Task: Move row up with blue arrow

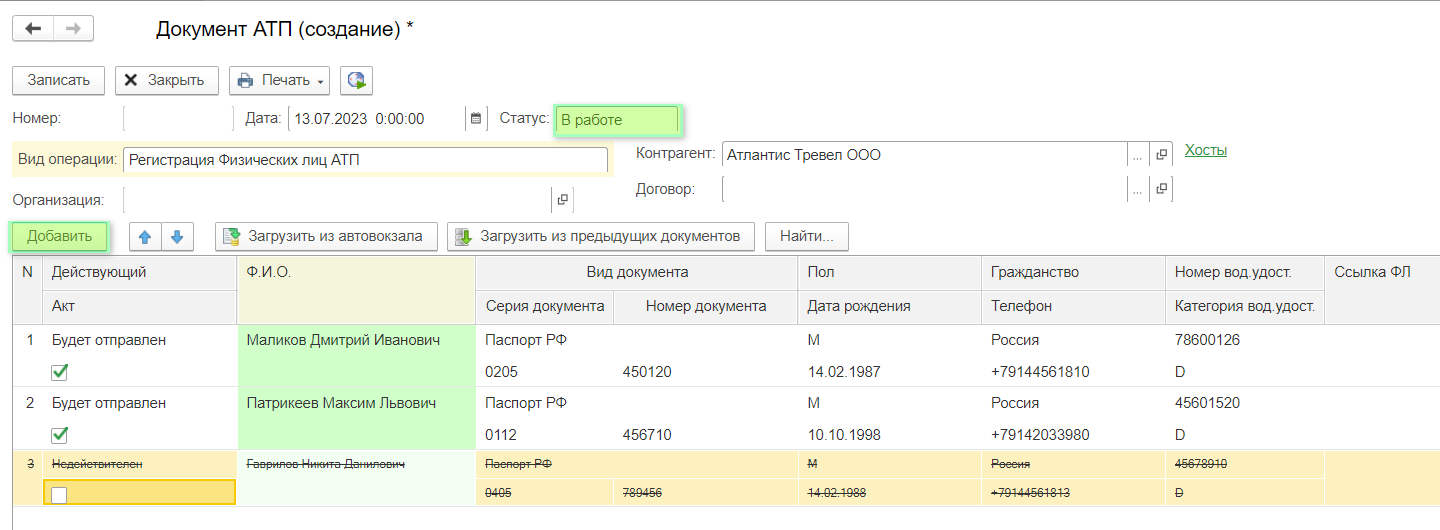Action: pyautogui.click(x=145, y=237)
